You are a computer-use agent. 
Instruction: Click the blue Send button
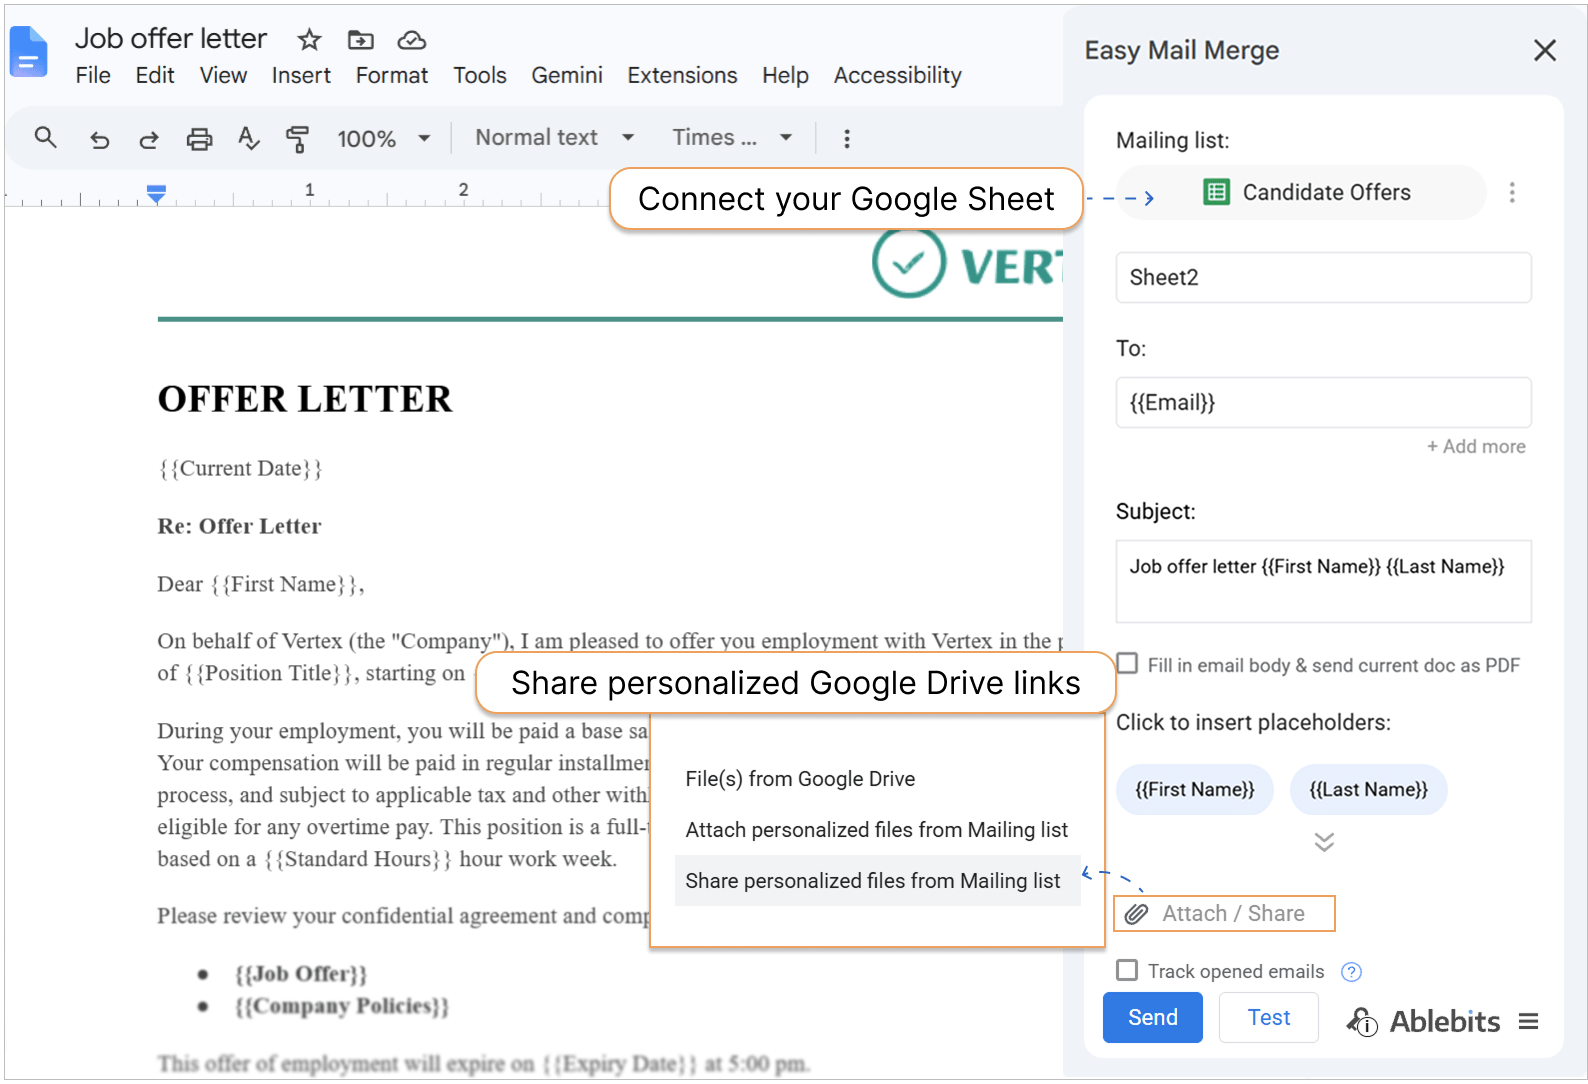[1153, 1018]
